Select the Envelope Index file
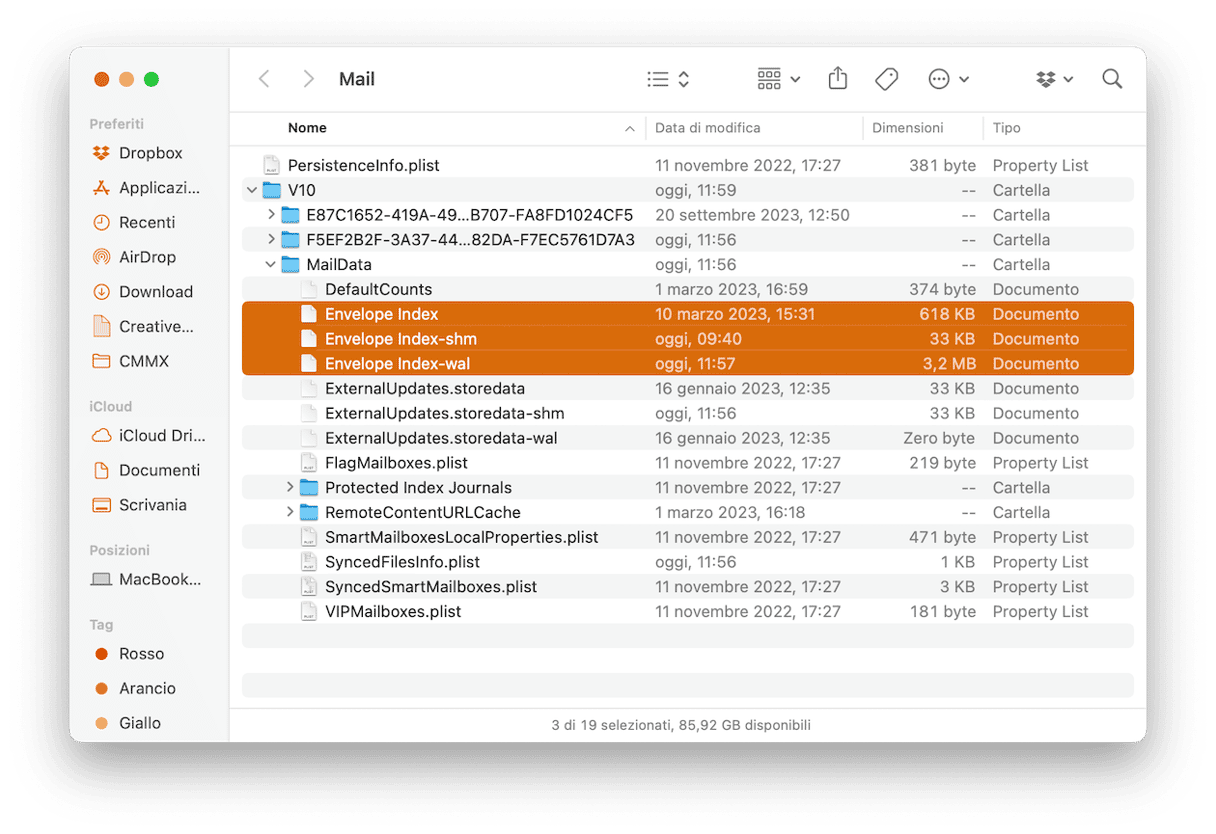1216x834 pixels. pyautogui.click(x=688, y=314)
